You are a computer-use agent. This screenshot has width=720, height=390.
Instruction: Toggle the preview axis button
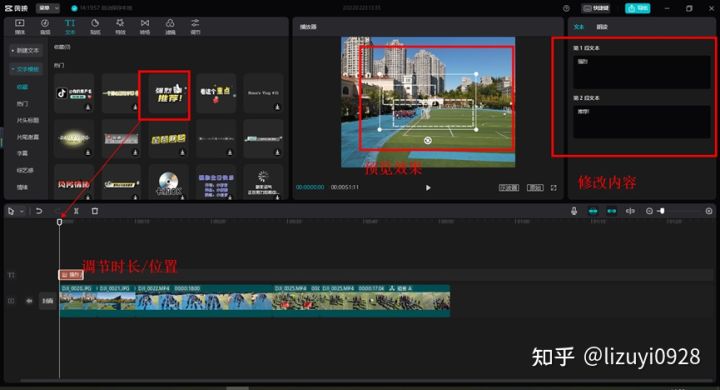click(x=630, y=211)
